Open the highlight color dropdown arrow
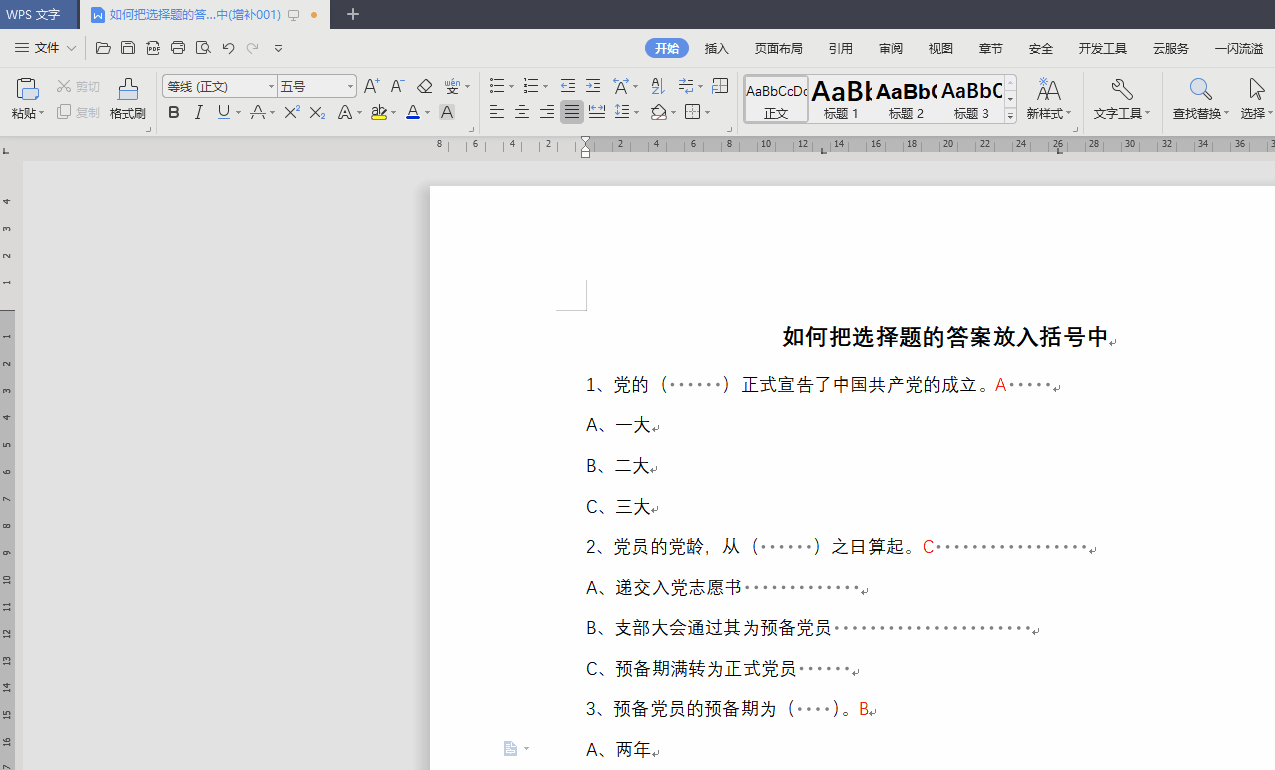This screenshot has width=1275, height=770. (394, 112)
